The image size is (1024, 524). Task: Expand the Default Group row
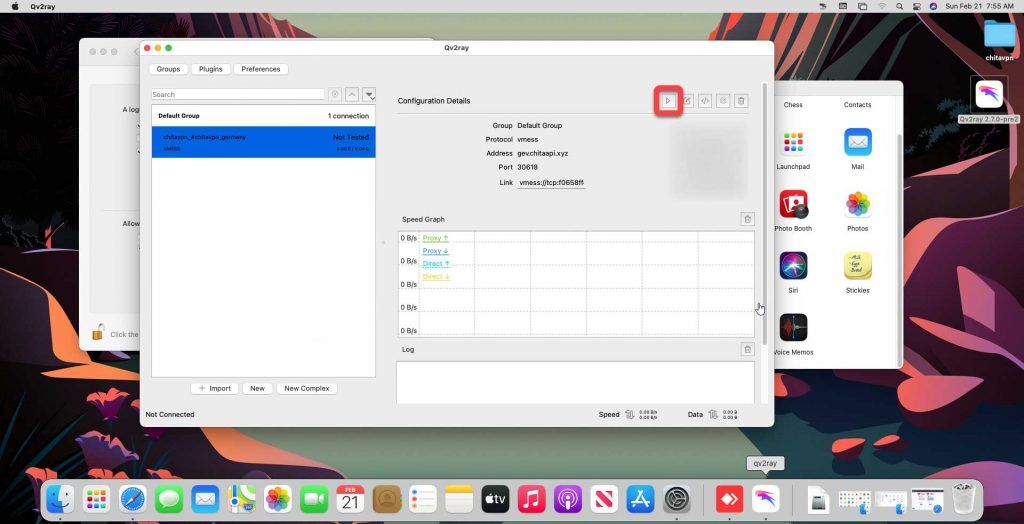point(263,116)
